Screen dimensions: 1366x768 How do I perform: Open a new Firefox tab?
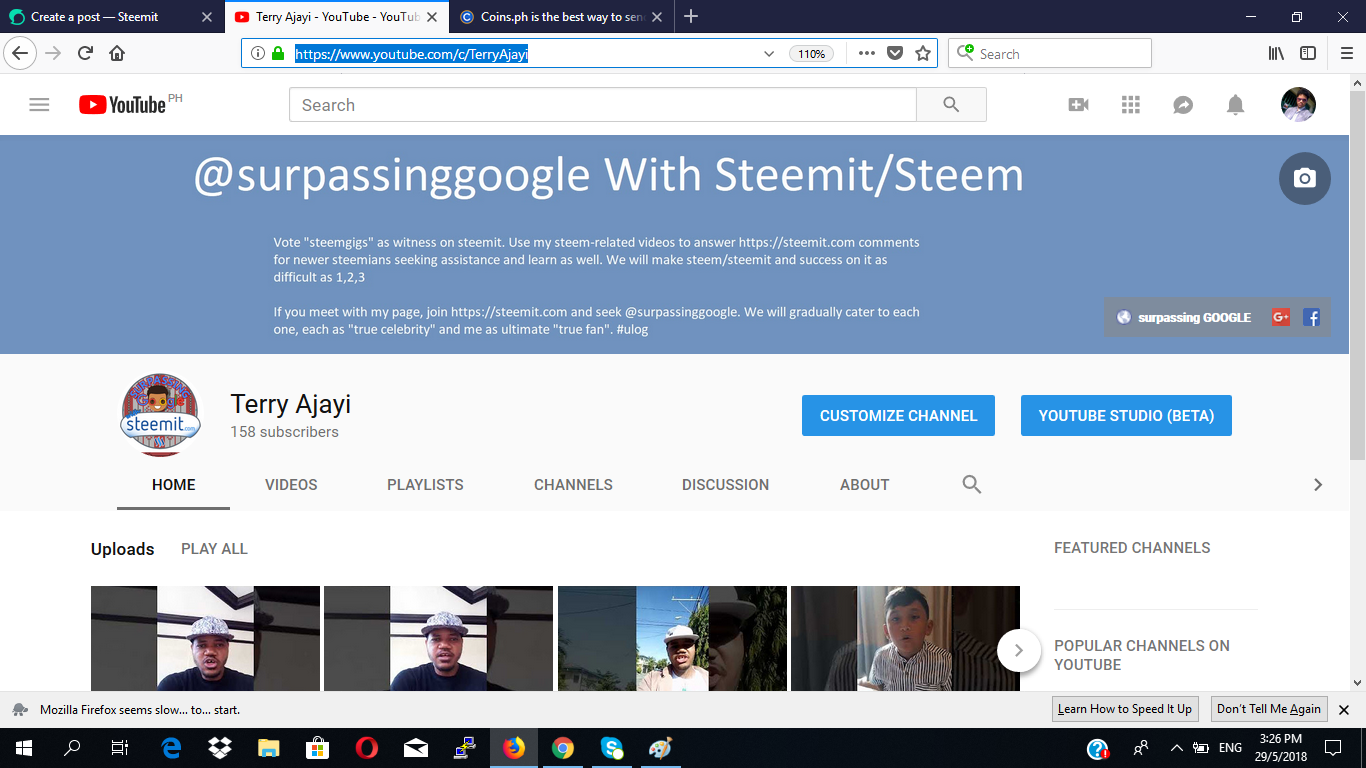(x=691, y=16)
